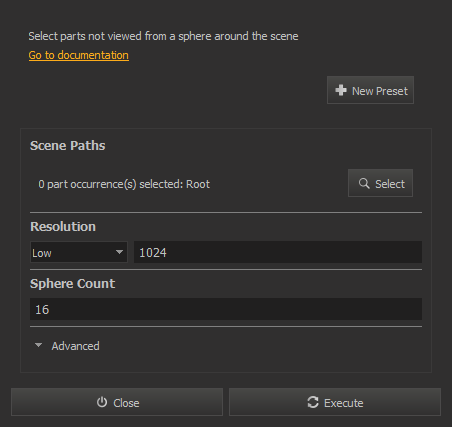Click the Select button for scene paths
Screen dimensions: 452x427
[x=380, y=183]
